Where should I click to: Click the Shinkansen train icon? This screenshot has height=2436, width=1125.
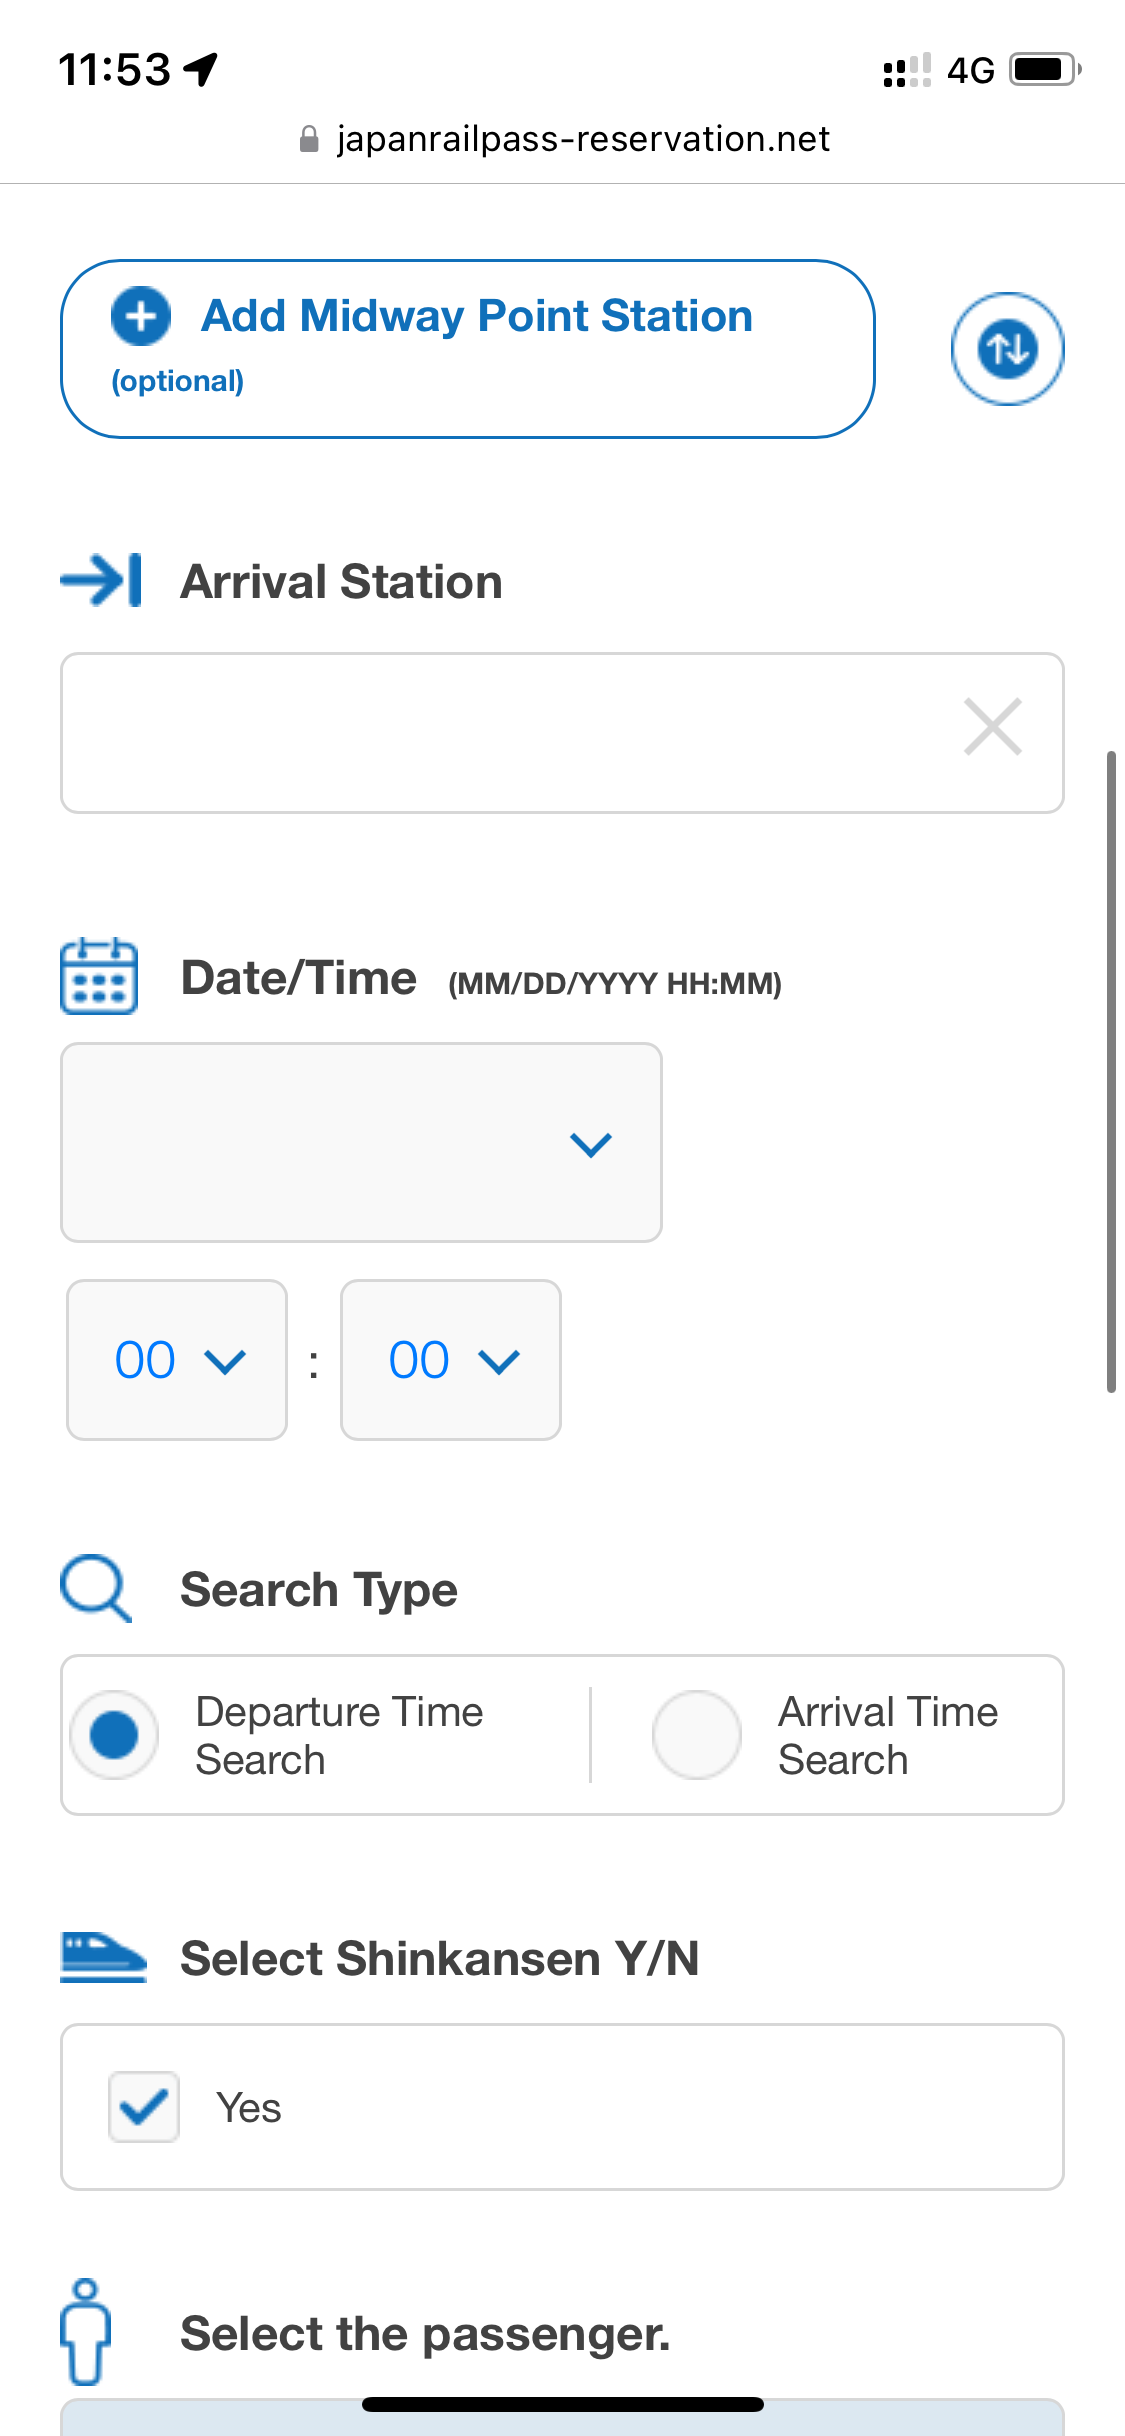[103, 1957]
